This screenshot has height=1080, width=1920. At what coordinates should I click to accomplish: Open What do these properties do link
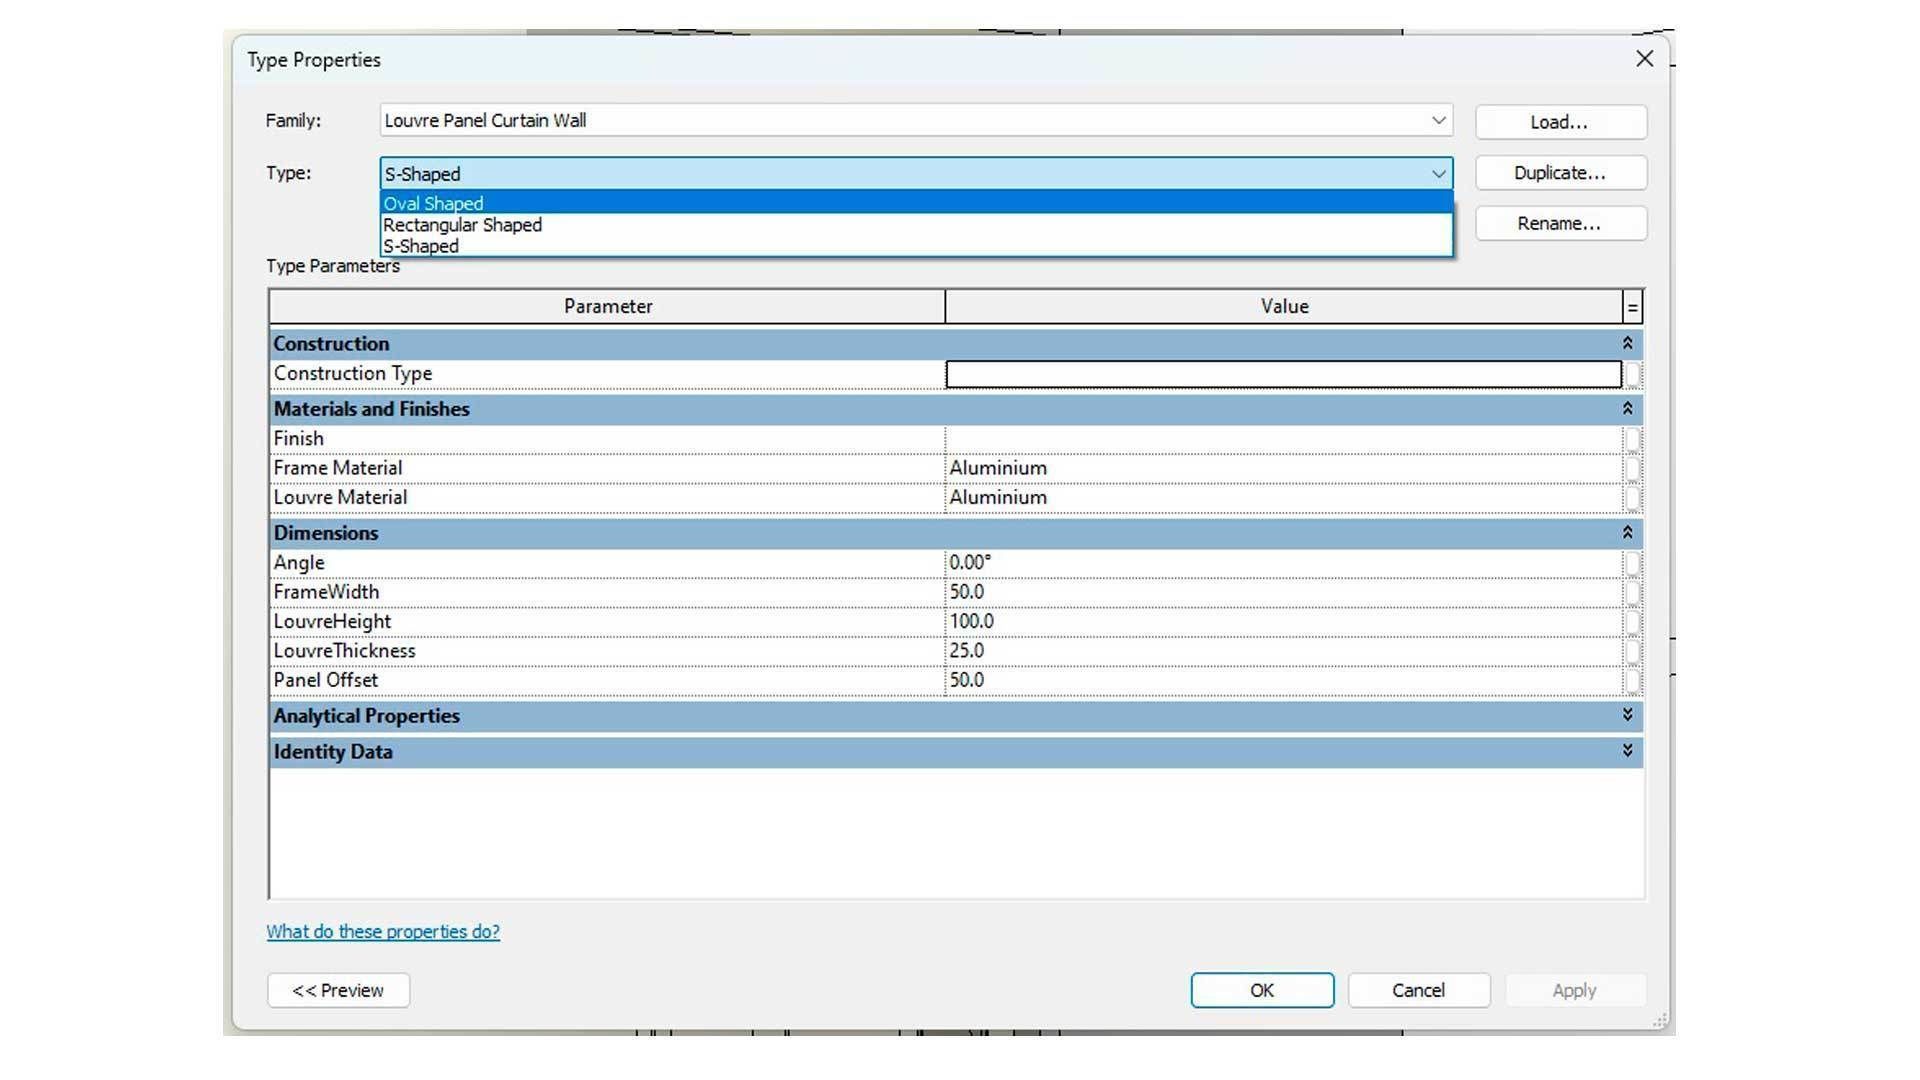(383, 932)
